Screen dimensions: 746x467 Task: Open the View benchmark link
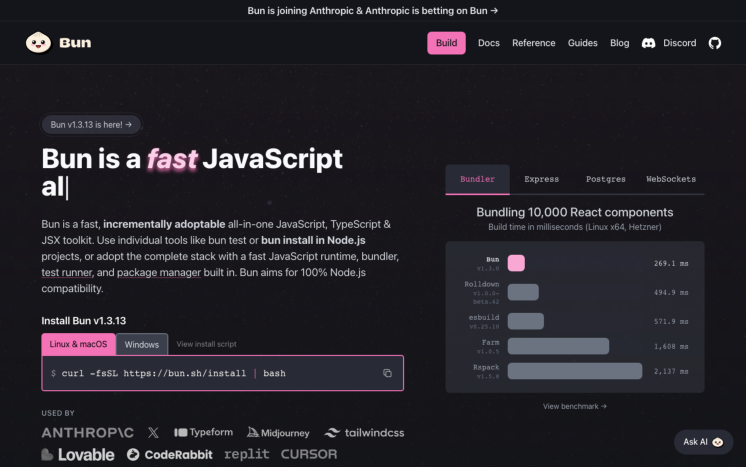[x=575, y=406]
